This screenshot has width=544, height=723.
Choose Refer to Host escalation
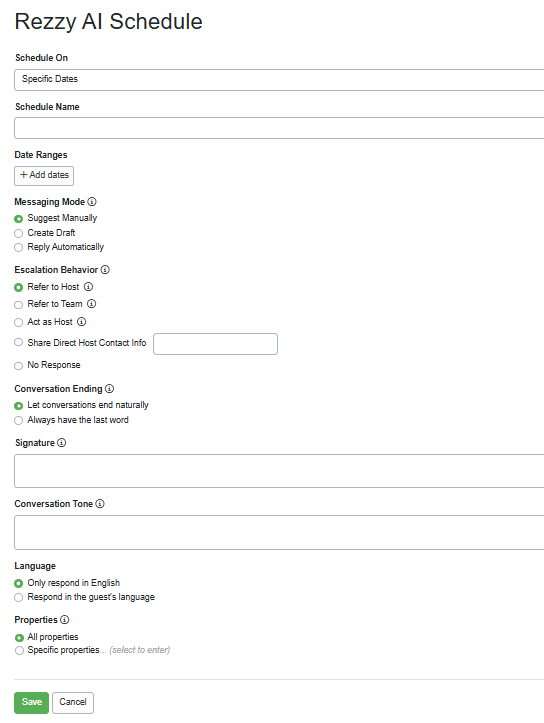[x=18, y=288]
